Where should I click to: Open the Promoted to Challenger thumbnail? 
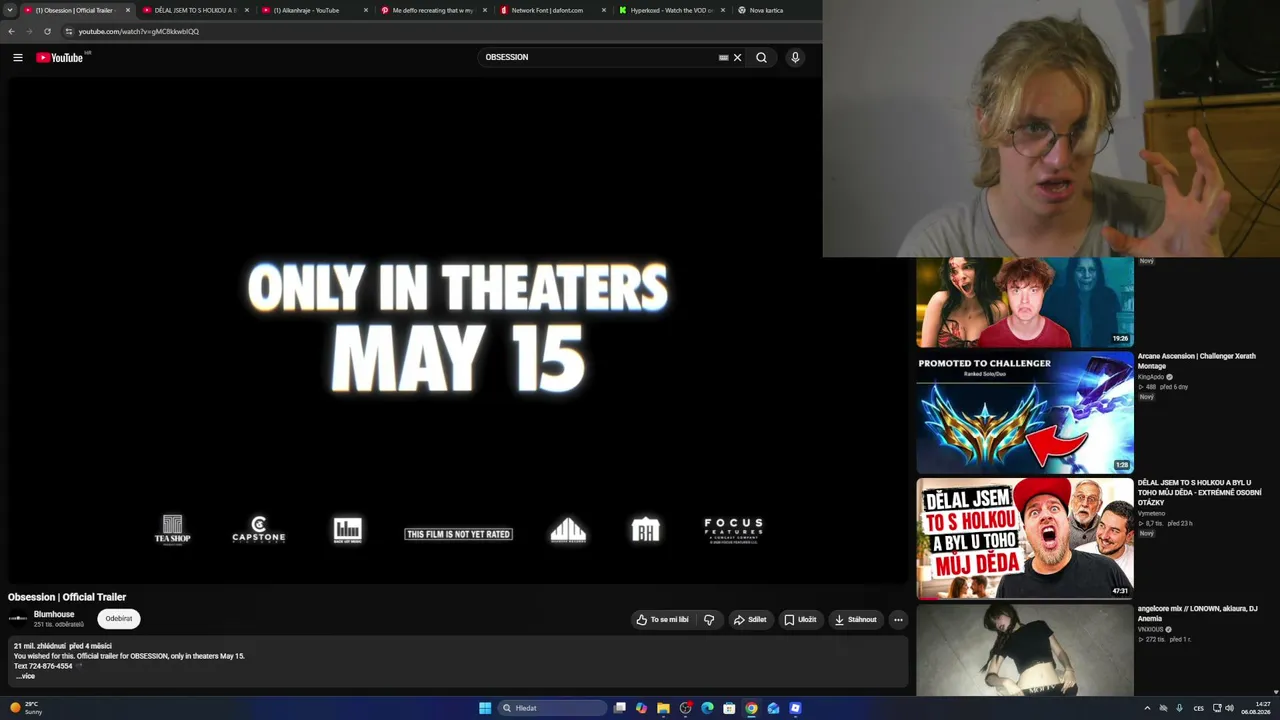click(1025, 412)
